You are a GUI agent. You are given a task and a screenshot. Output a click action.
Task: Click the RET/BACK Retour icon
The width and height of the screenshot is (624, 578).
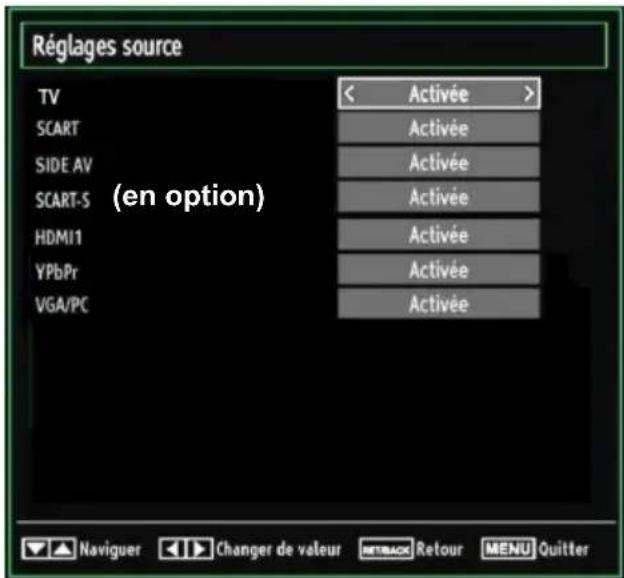386,549
